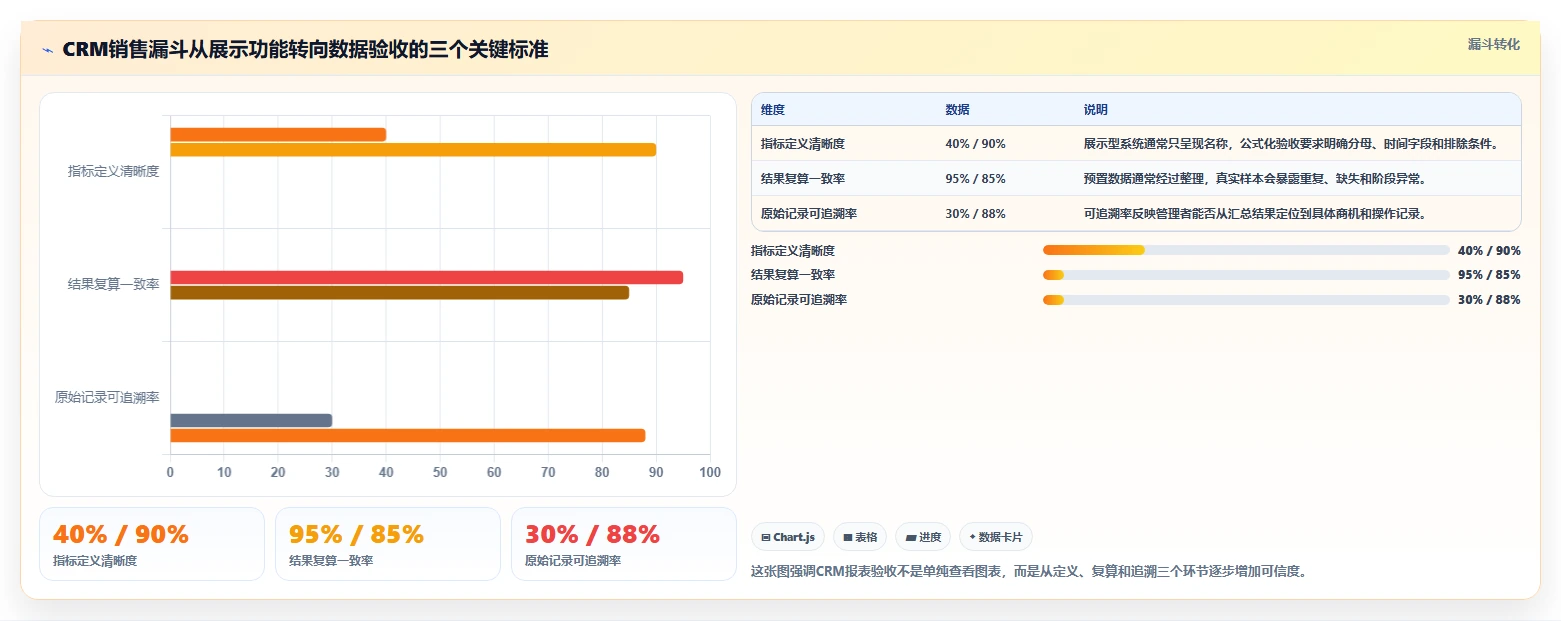Click the footer note starting 这张图强调CRM报表验收

[1029, 572]
